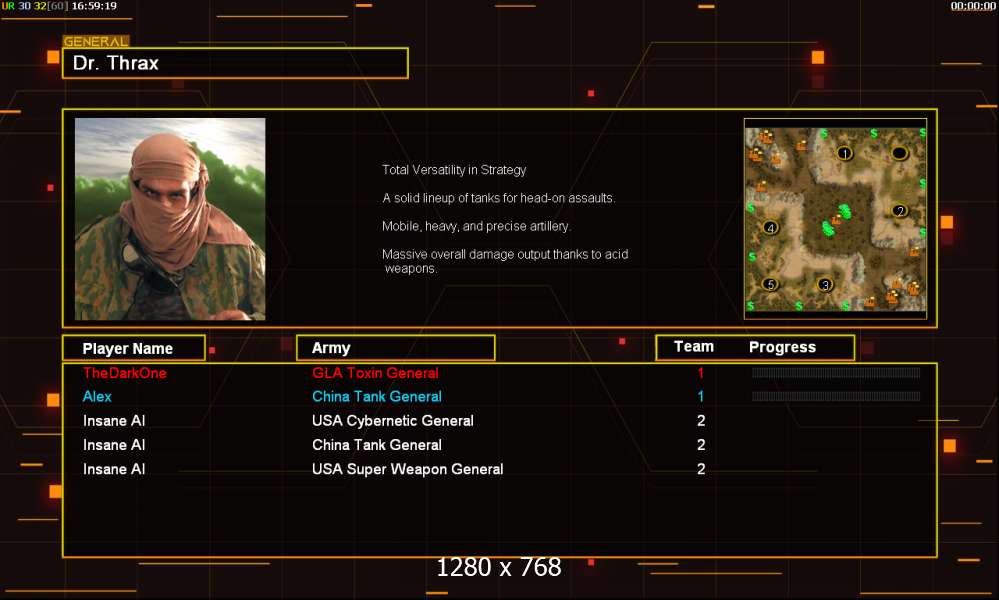
Task: Click the USA Super Weapon General entry
Action: point(407,469)
